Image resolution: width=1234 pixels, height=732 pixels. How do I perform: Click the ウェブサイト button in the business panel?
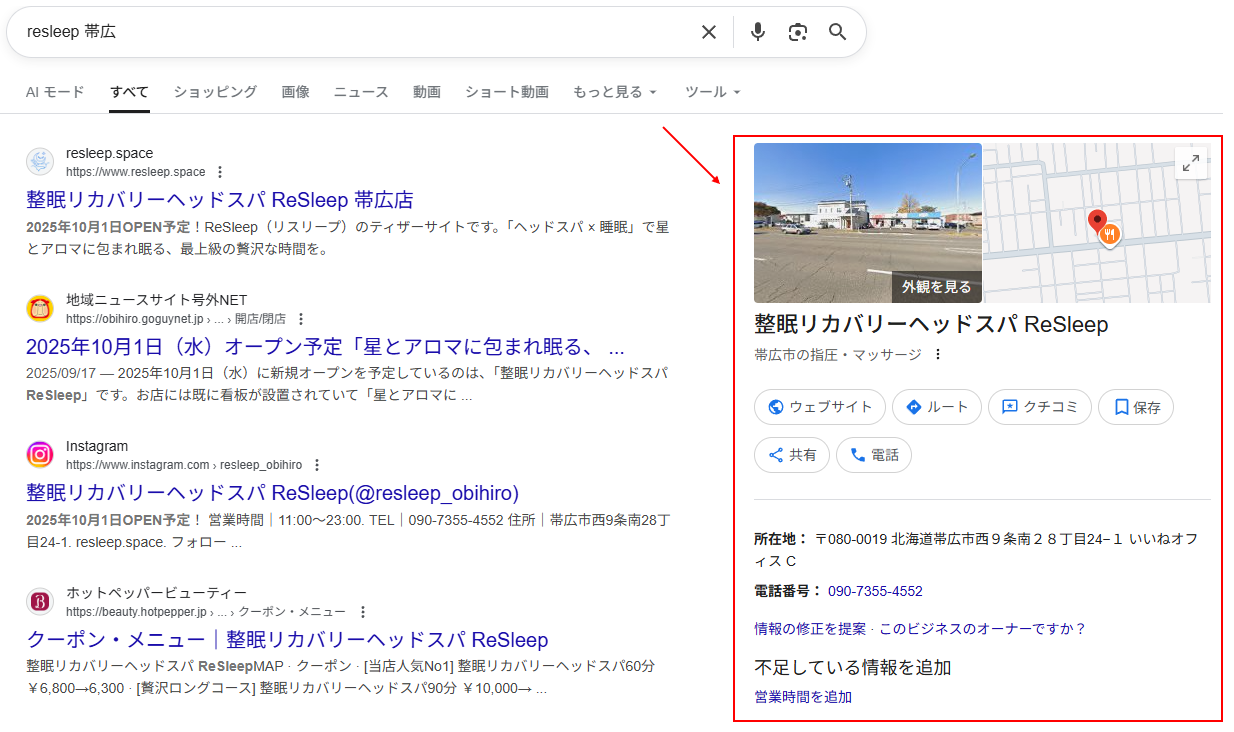(x=819, y=407)
